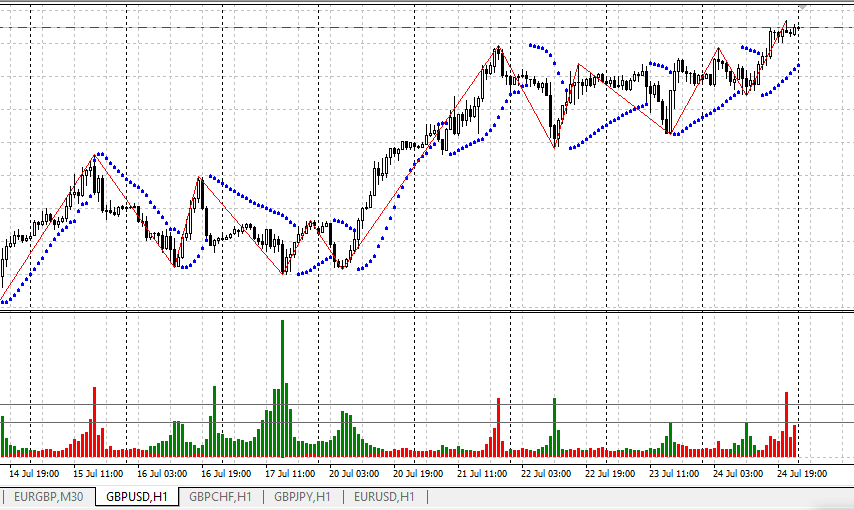854x510 pixels.
Task: Click the 22 Jul 03:00 time label
Action: (546, 474)
